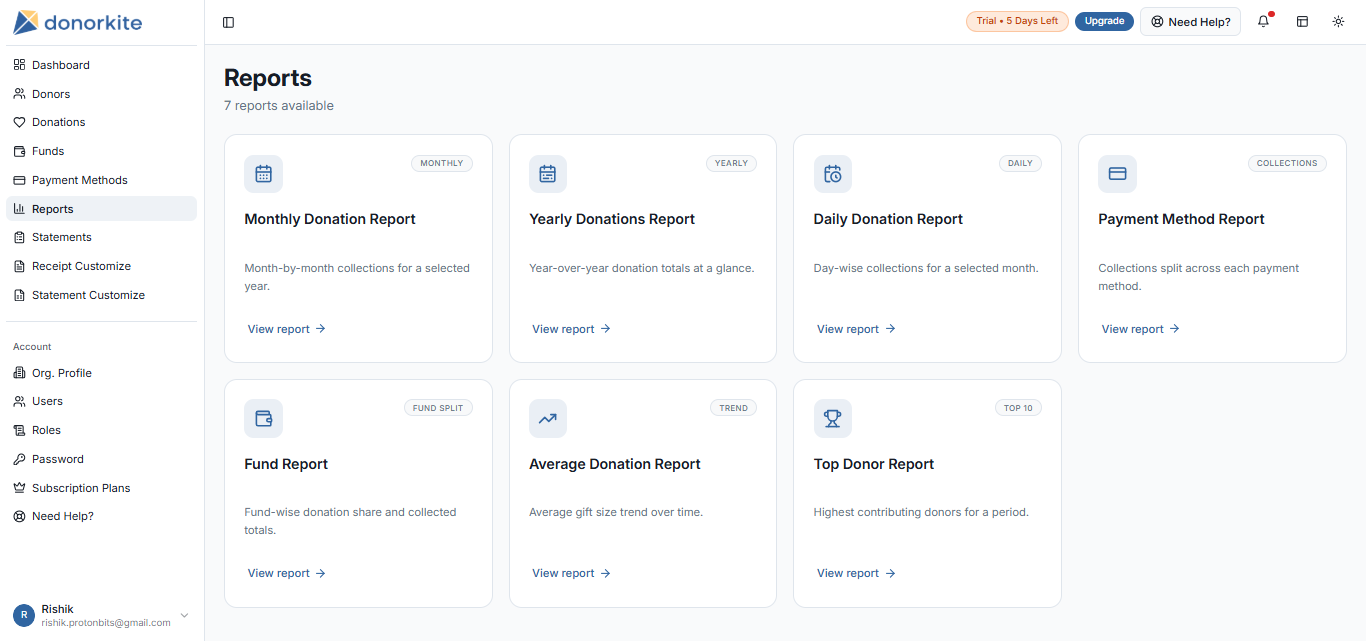
Task: Click the Upgrade button
Action: pos(1104,21)
